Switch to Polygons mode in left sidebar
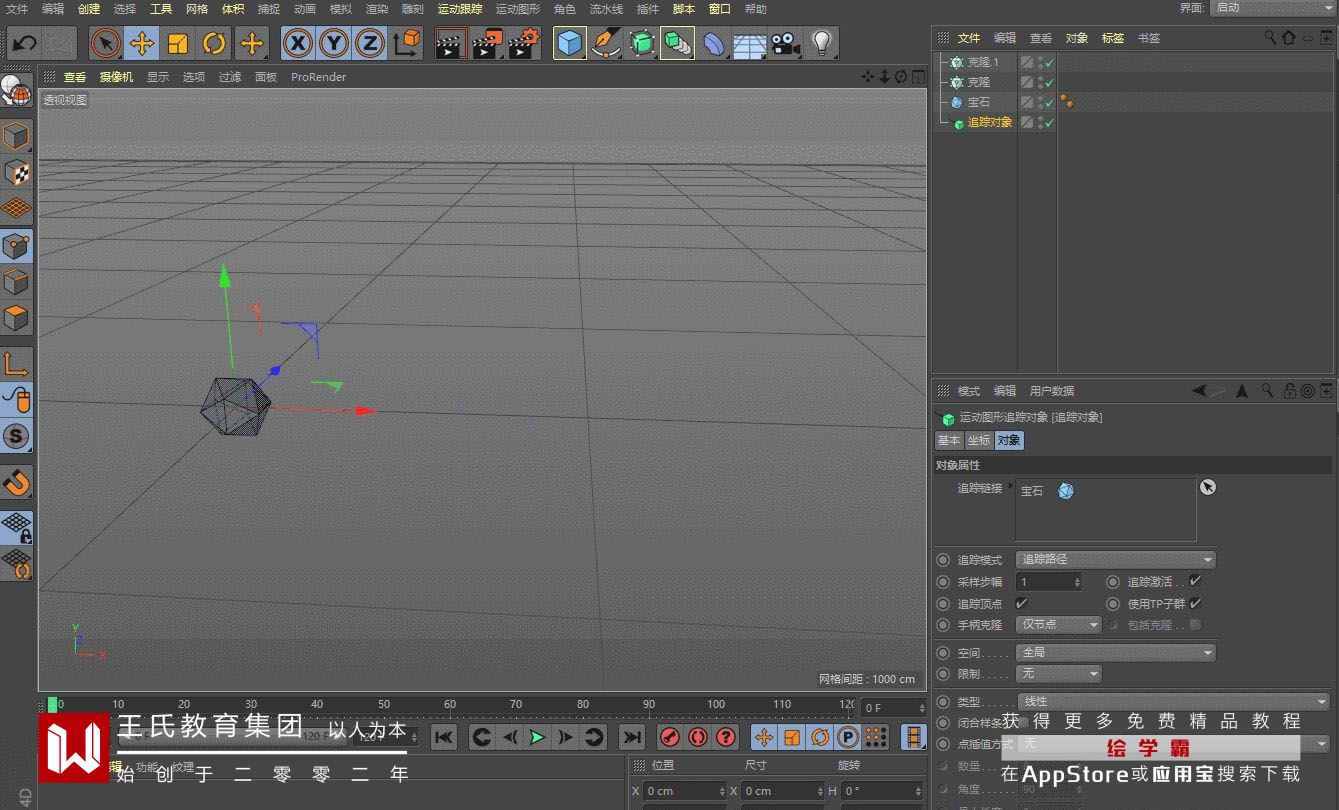The height and width of the screenshot is (810, 1339). [16, 319]
